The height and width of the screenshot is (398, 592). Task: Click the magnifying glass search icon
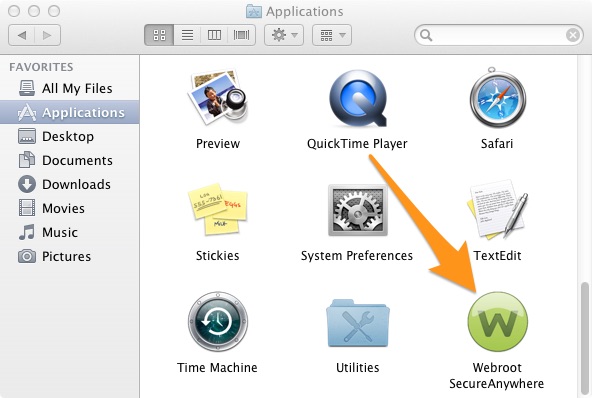click(426, 35)
